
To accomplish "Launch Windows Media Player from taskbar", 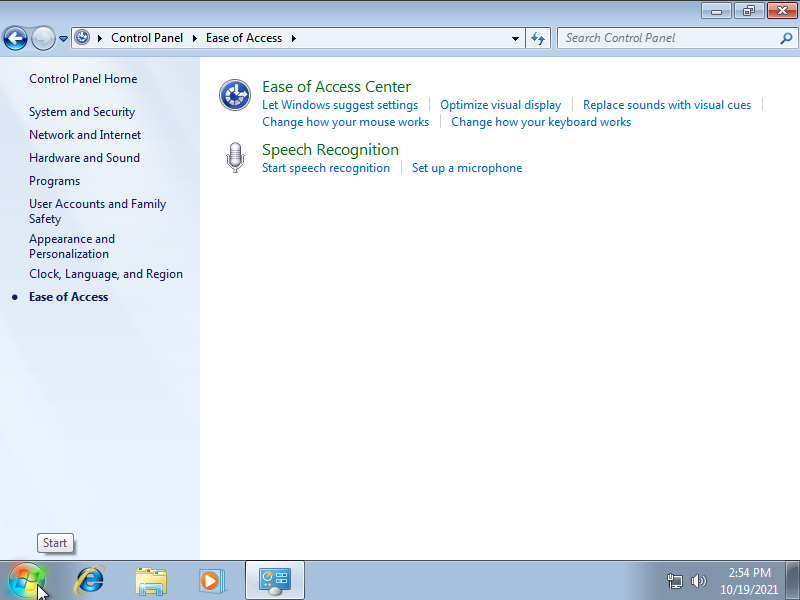I will click(212, 580).
